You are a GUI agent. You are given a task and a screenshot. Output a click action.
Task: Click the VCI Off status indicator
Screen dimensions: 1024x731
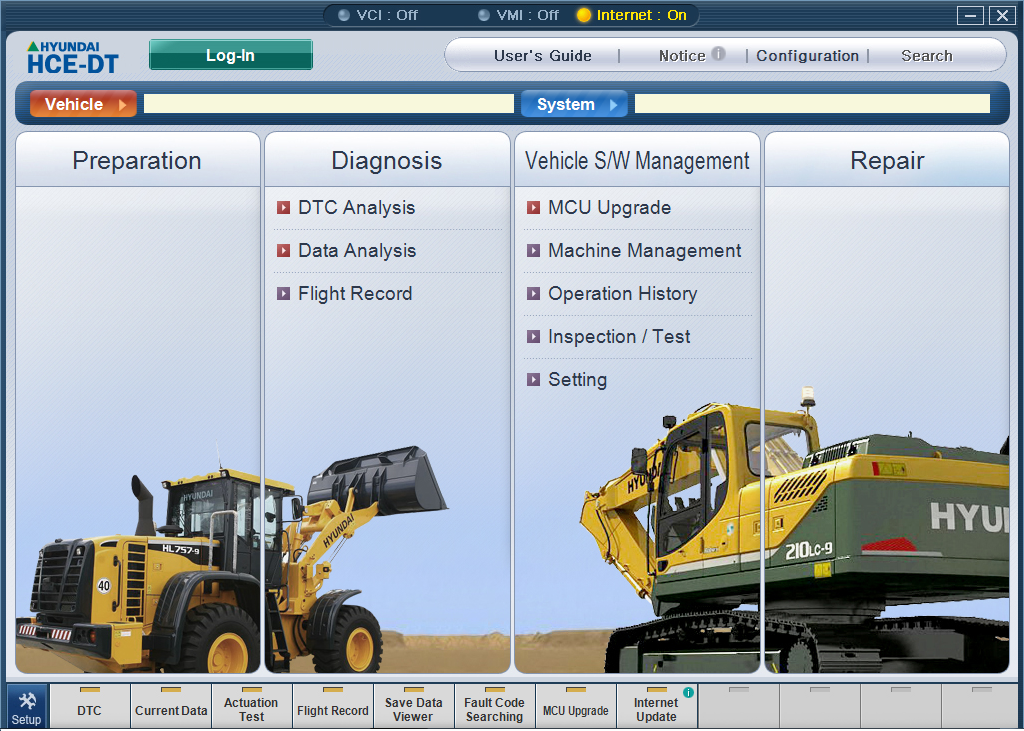click(377, 15)
